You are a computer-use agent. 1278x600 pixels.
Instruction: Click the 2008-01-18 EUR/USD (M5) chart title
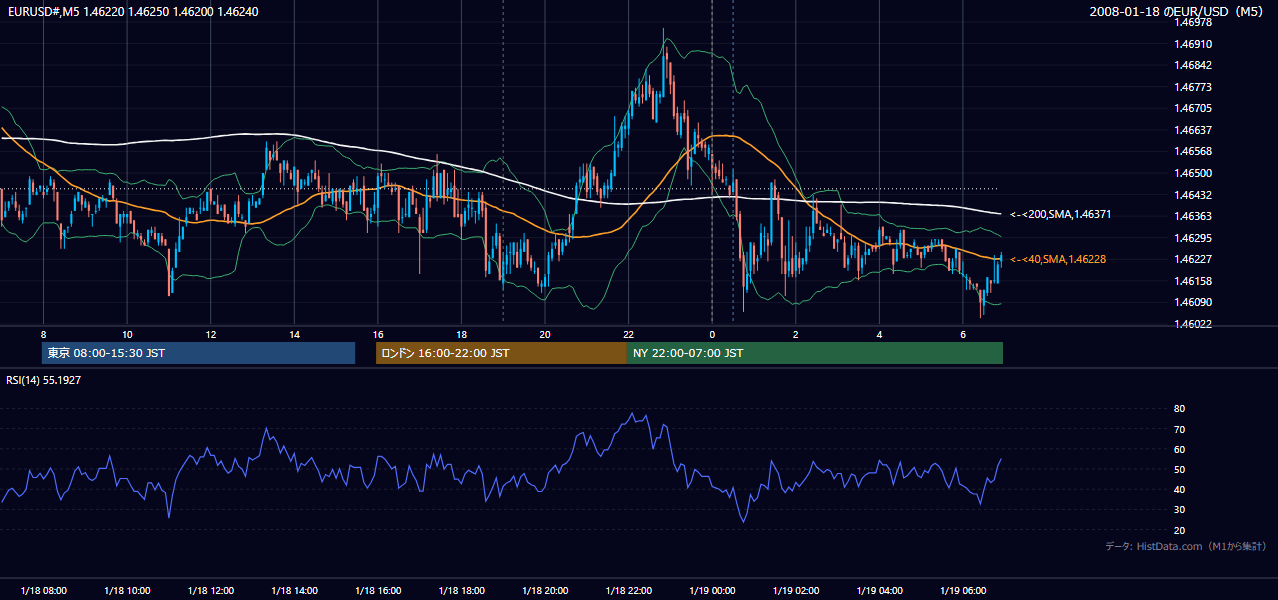[1177, 11]
